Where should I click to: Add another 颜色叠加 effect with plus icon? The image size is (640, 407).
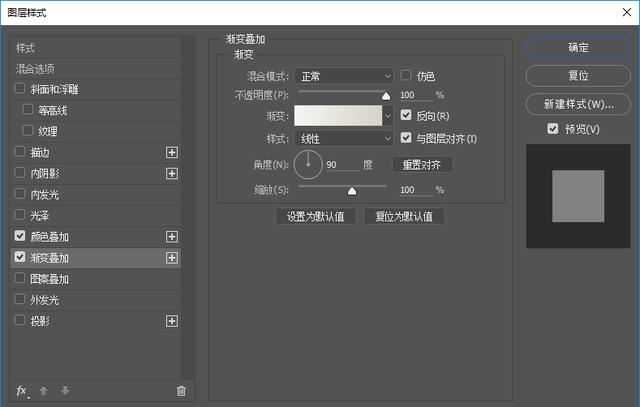tap(171, 236)
